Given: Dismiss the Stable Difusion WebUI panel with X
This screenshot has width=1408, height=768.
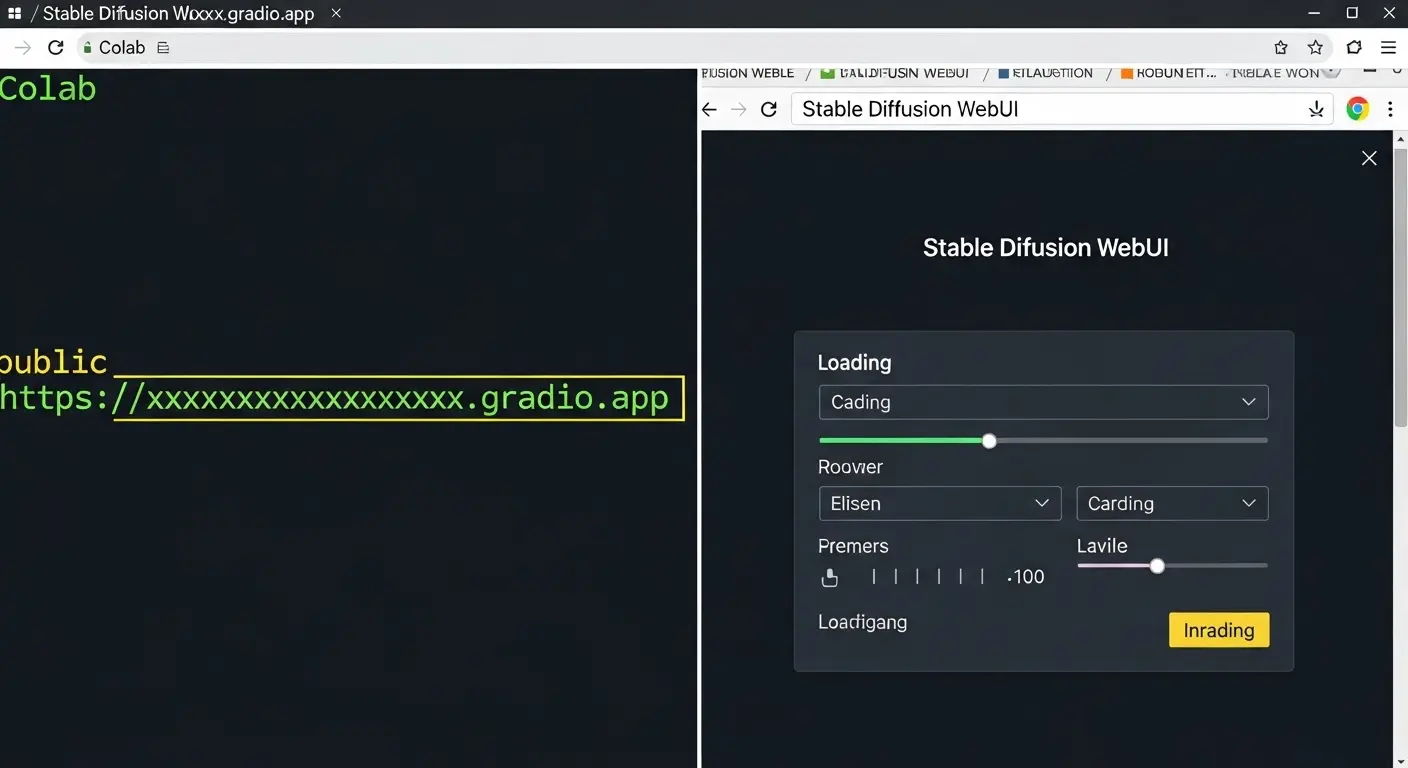Looking at the screenshot, I should [1369, 158].
